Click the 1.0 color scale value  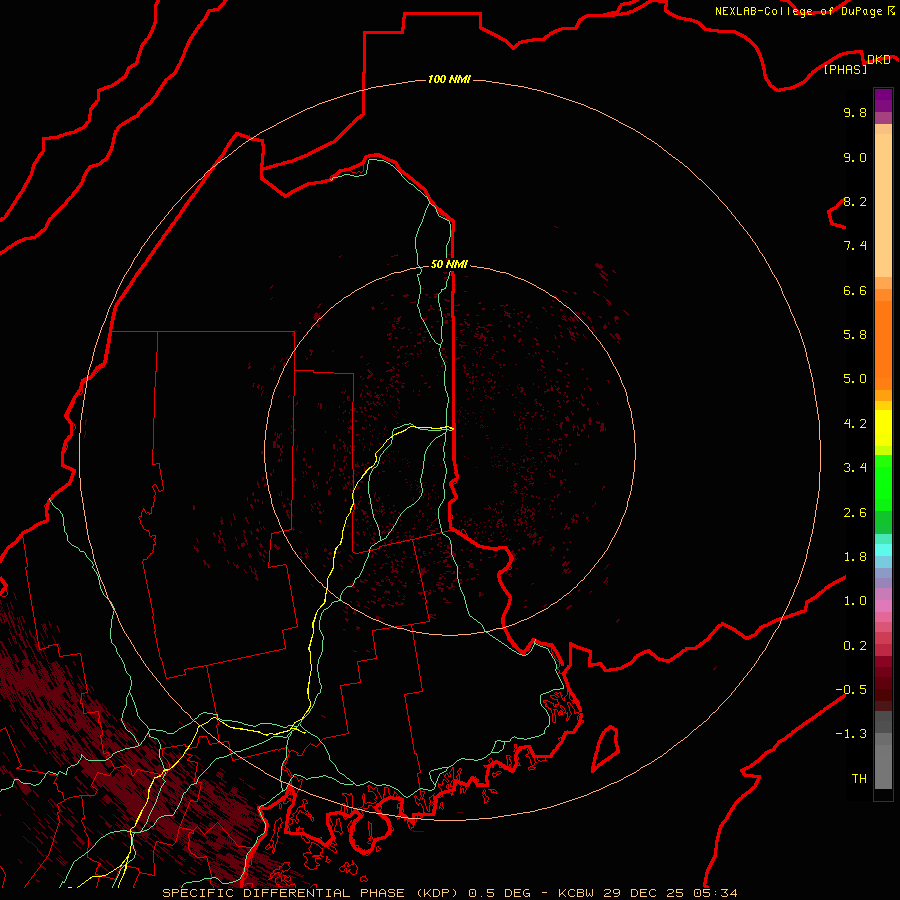coord(855,601)
